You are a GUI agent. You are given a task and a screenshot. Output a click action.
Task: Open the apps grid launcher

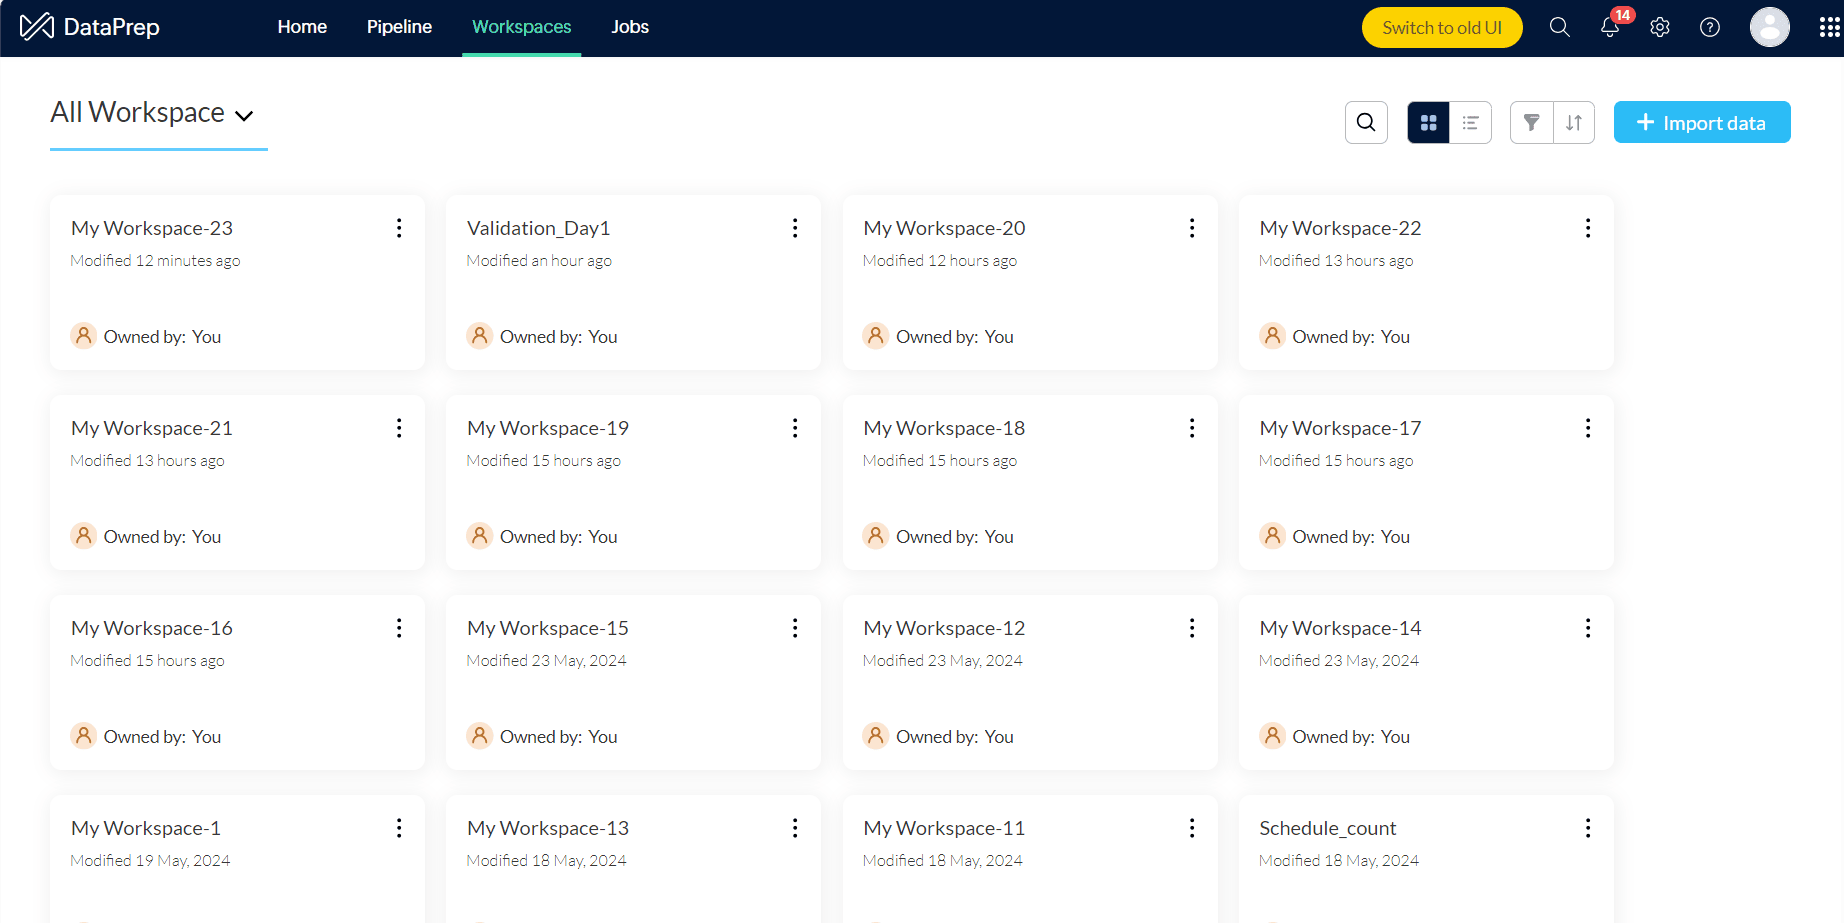click(1830, 27)
